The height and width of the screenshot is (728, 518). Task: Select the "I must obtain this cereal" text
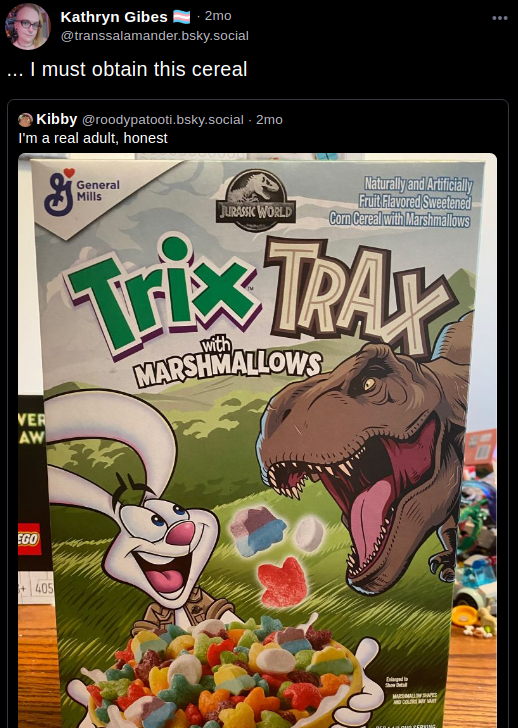[x=138, y=70]
